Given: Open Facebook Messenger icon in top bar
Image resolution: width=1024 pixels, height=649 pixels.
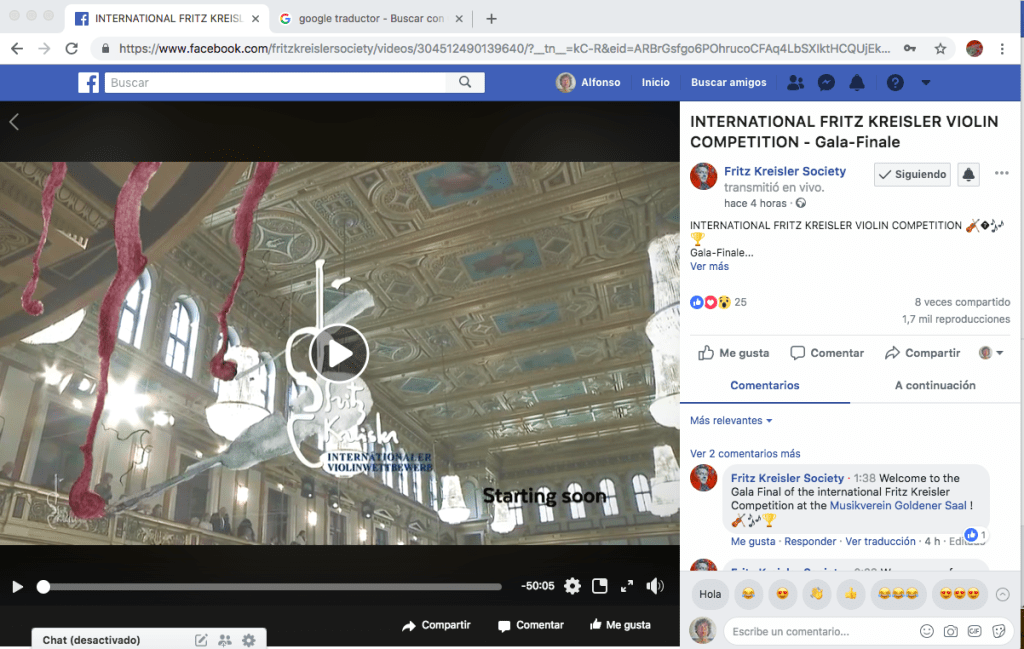Looking at the screenshot, I should point(826,83).
